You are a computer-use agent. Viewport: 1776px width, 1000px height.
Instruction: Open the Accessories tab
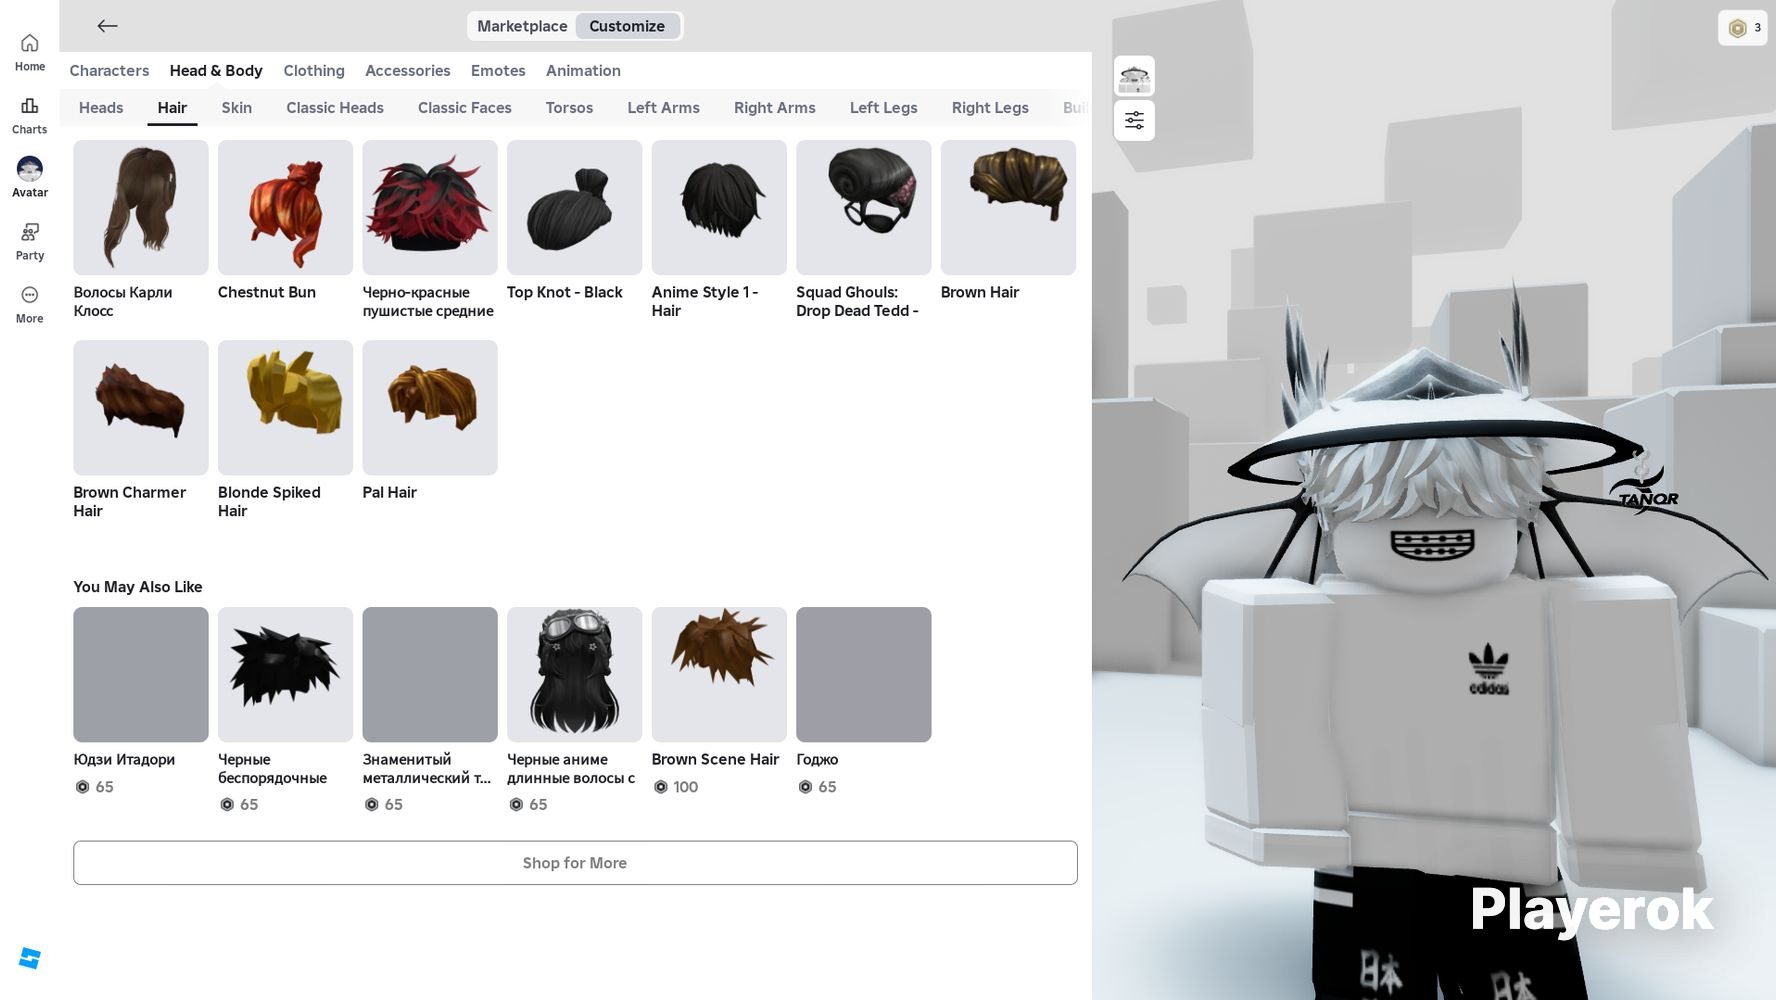pyautogui.click(x=408, y=71)
